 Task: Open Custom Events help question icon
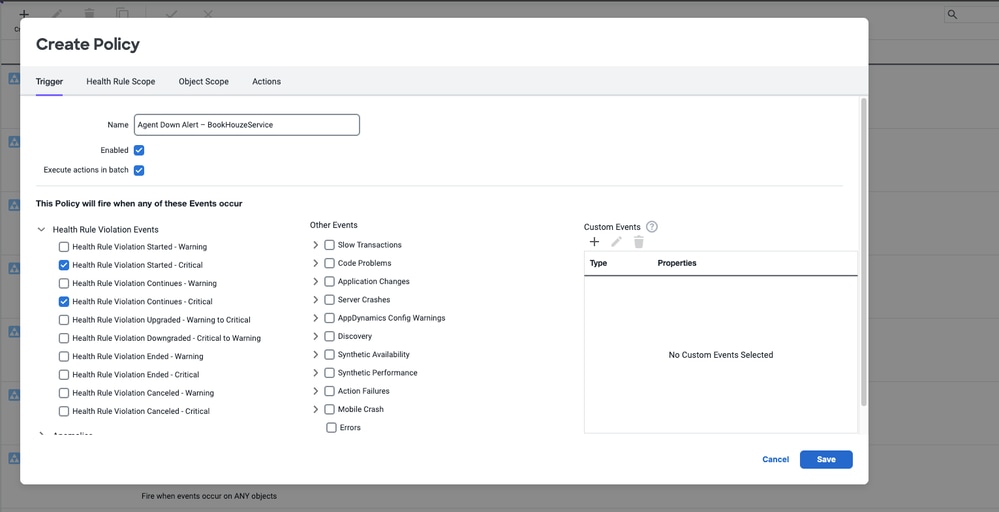click(x=652, y=227)
